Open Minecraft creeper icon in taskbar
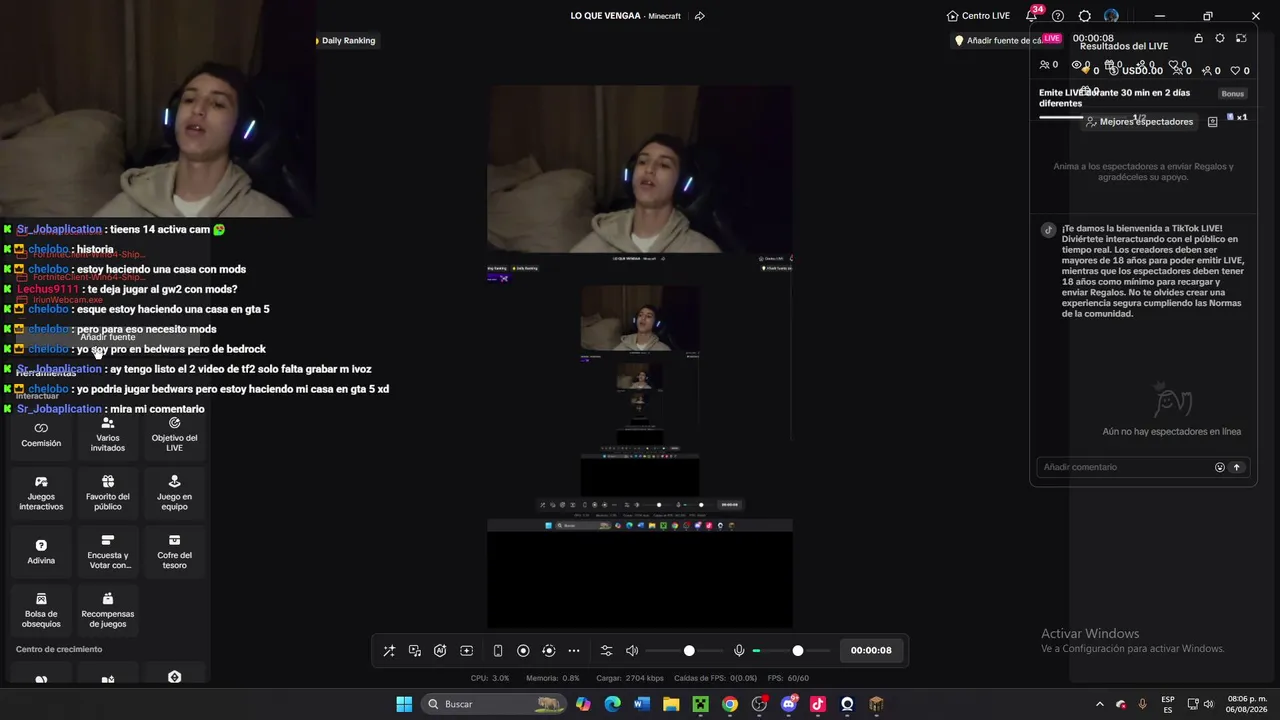Image resolution: width=1280 pixels, height=720 pixels. click(x=700, y=704)
